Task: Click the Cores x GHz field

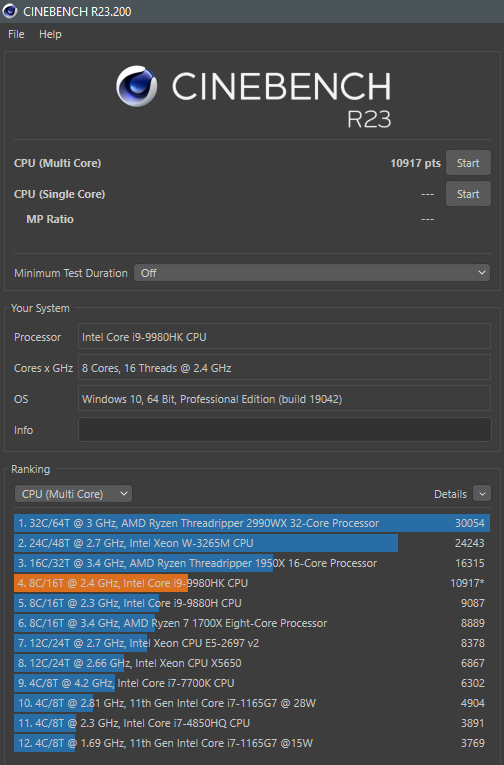Action: tap(284, 367)
